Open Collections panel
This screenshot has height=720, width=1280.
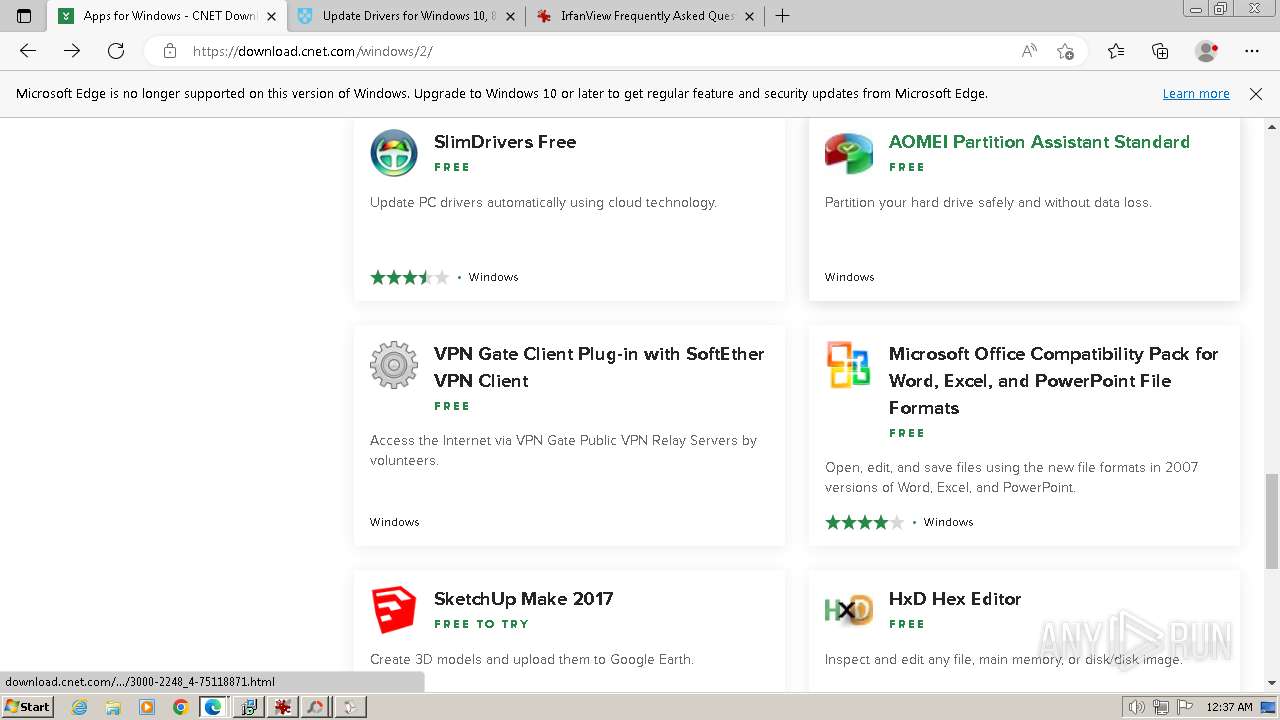tap(1160, 51)
